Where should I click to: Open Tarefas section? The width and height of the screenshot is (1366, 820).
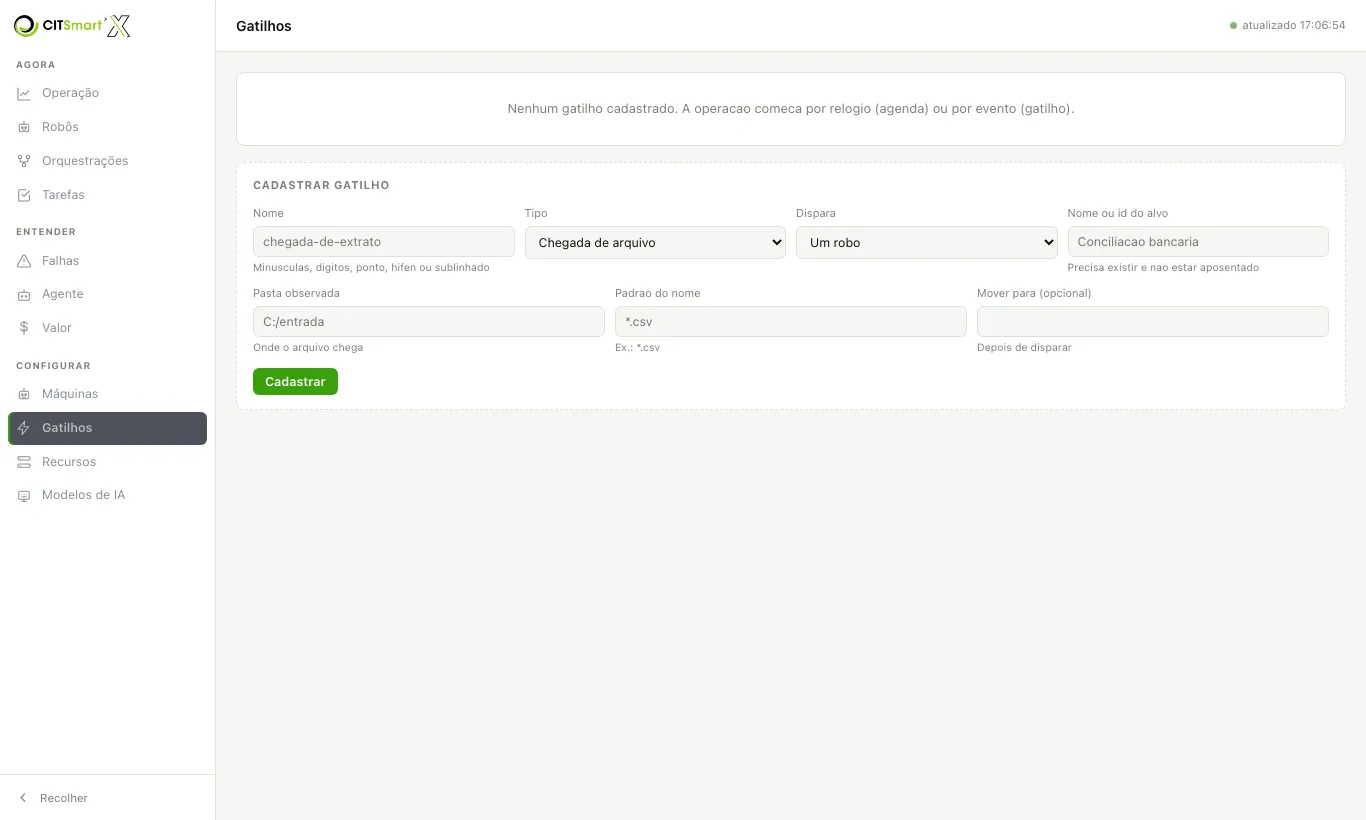pyautogui.click(x=107, y=195)
